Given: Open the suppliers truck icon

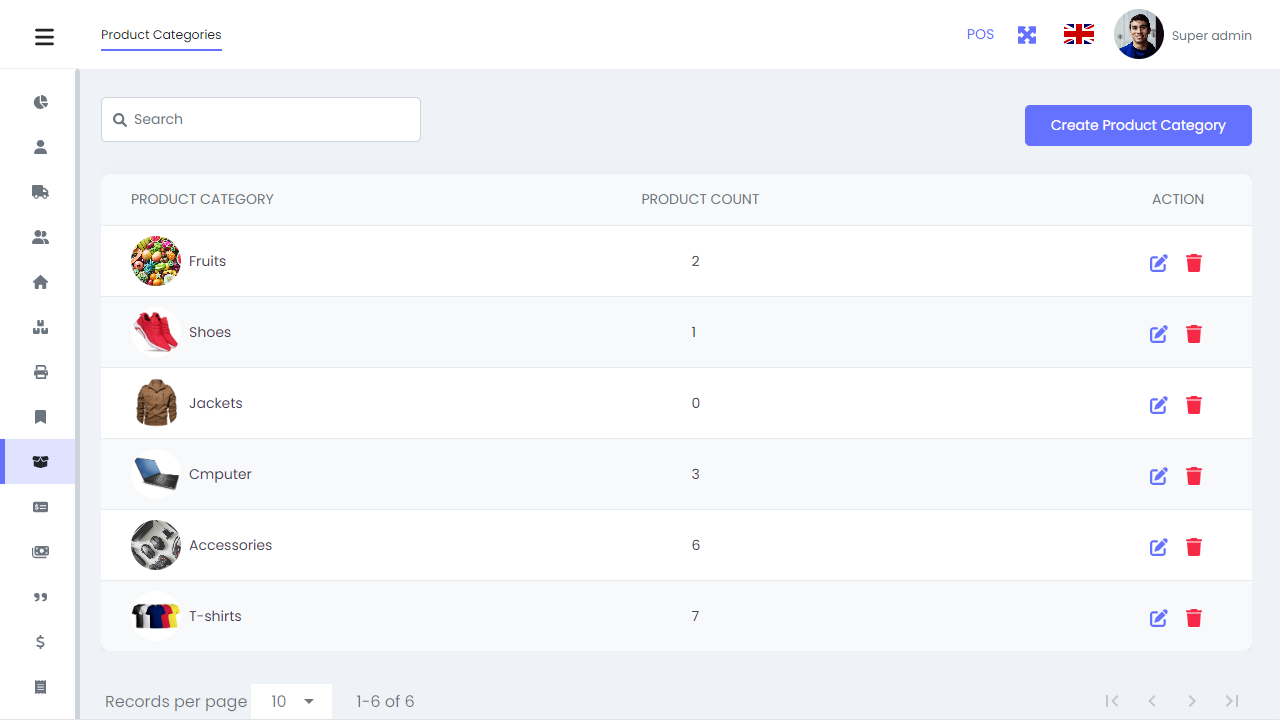Looking at the screenshot, I should [40, 191].
